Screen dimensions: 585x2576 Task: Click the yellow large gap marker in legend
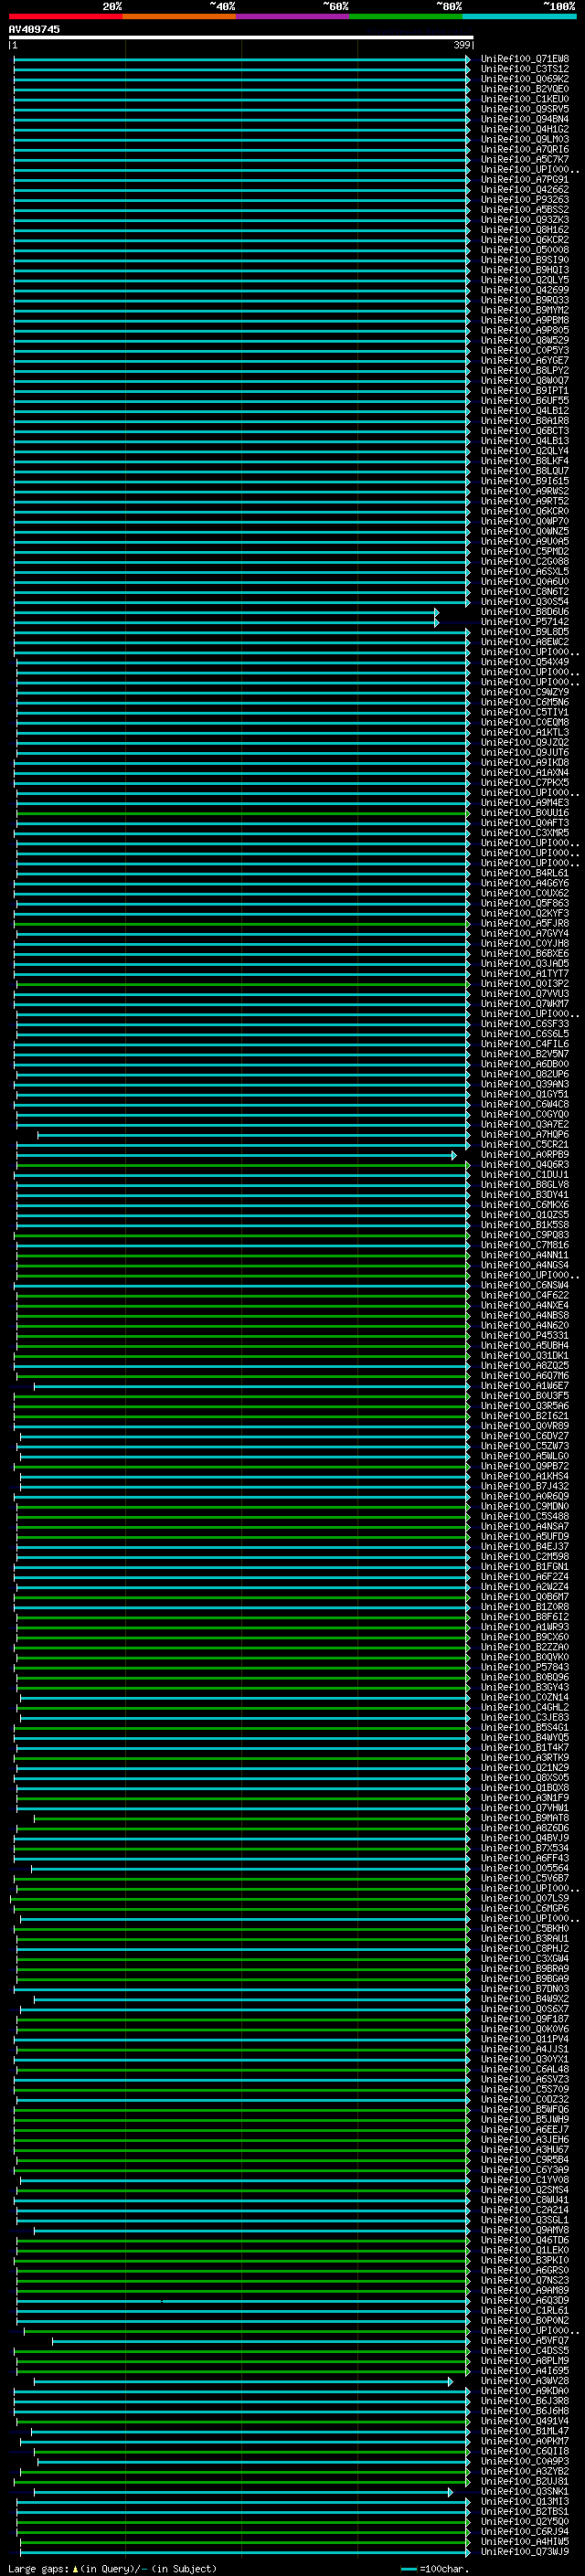pyautogui.click(x=75, y=2569)
